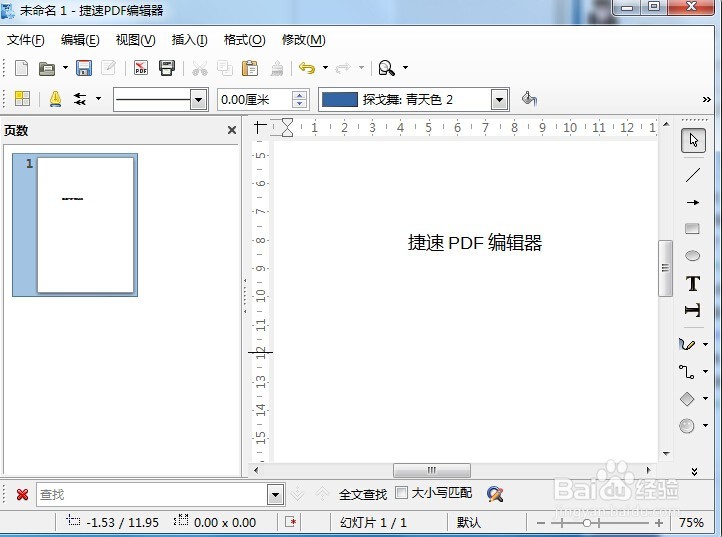Click the 查找 search input field
The width and height of the screenshot is (722, 537).
[x=152, y=495]
